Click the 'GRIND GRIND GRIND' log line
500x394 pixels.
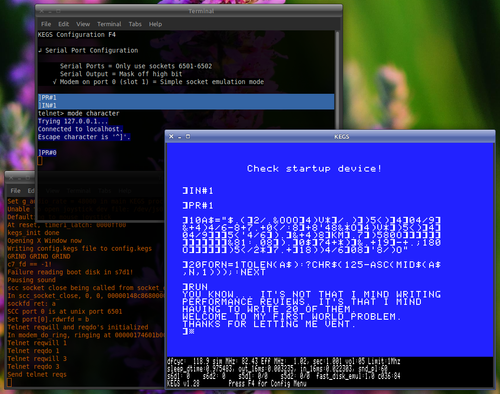[39, 256]
